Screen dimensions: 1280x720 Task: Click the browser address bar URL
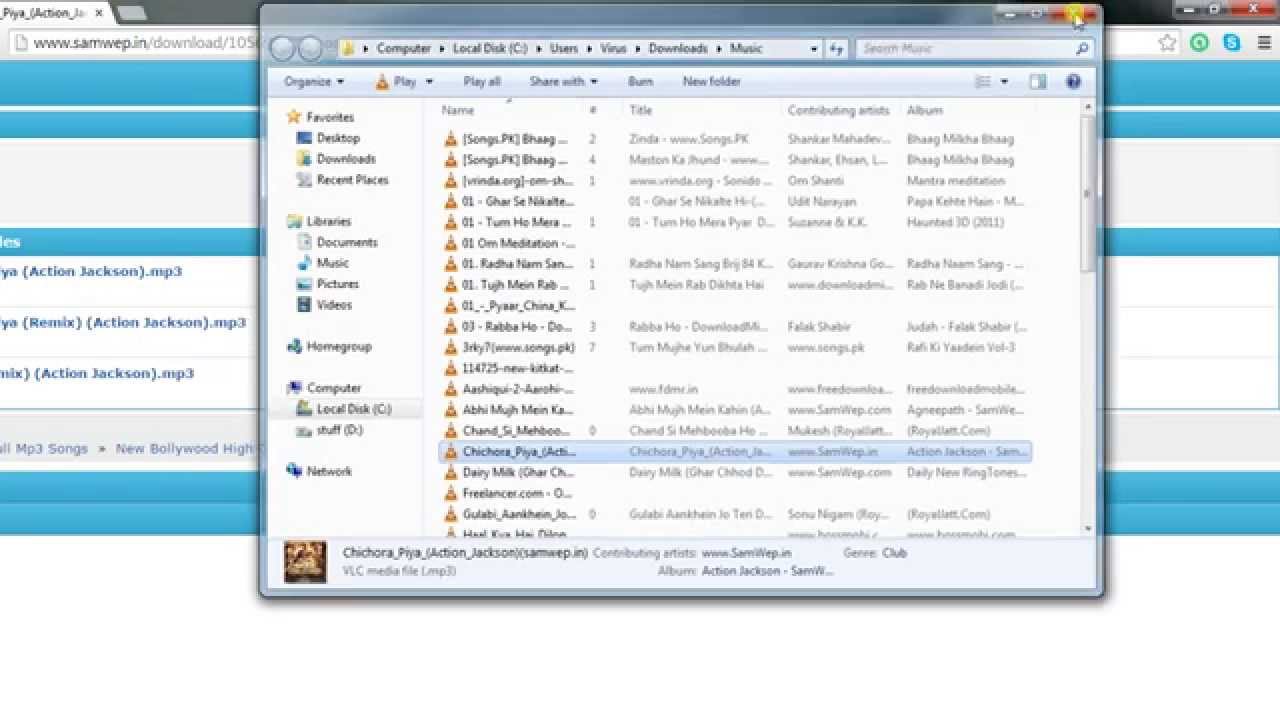tap(146, 43)
